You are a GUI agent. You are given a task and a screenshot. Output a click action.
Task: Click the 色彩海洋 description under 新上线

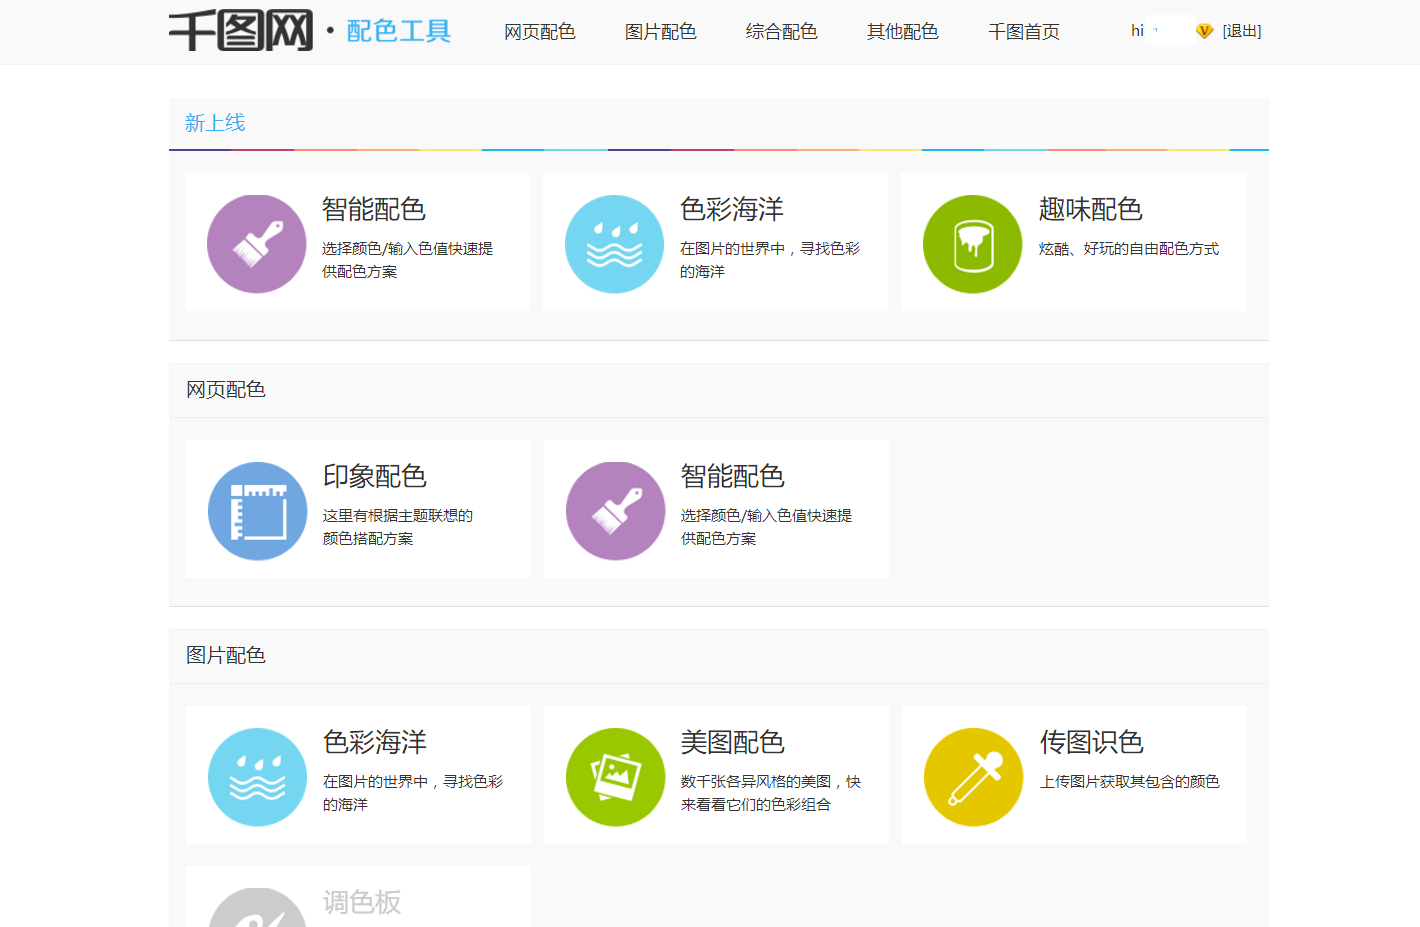tap(770, 260)
